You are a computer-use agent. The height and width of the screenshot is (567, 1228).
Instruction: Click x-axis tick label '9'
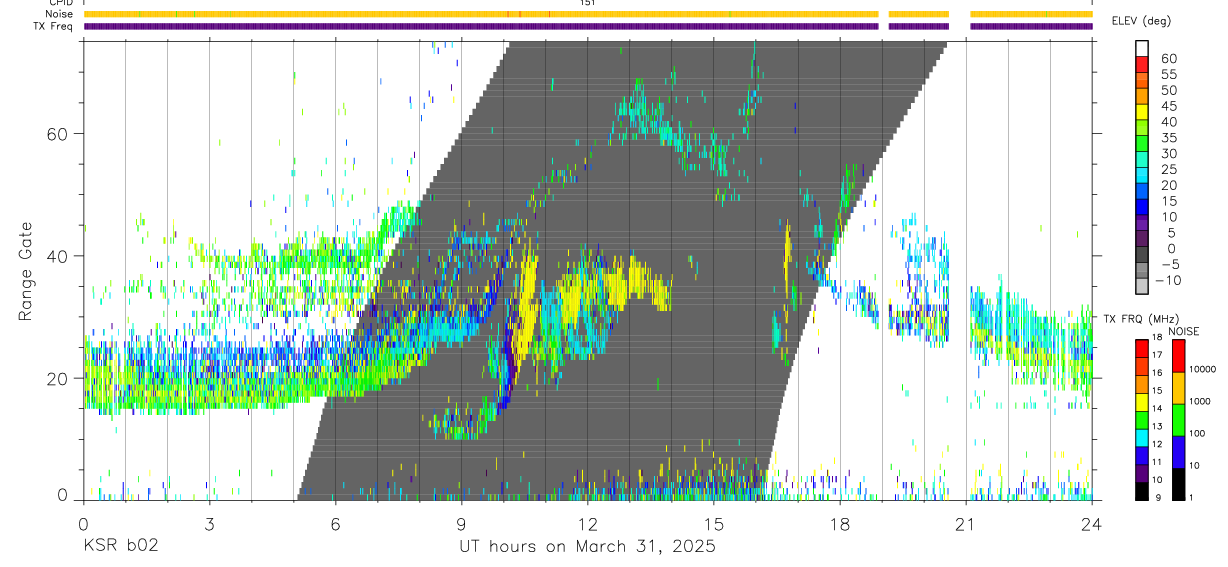[x=461, y=523]
